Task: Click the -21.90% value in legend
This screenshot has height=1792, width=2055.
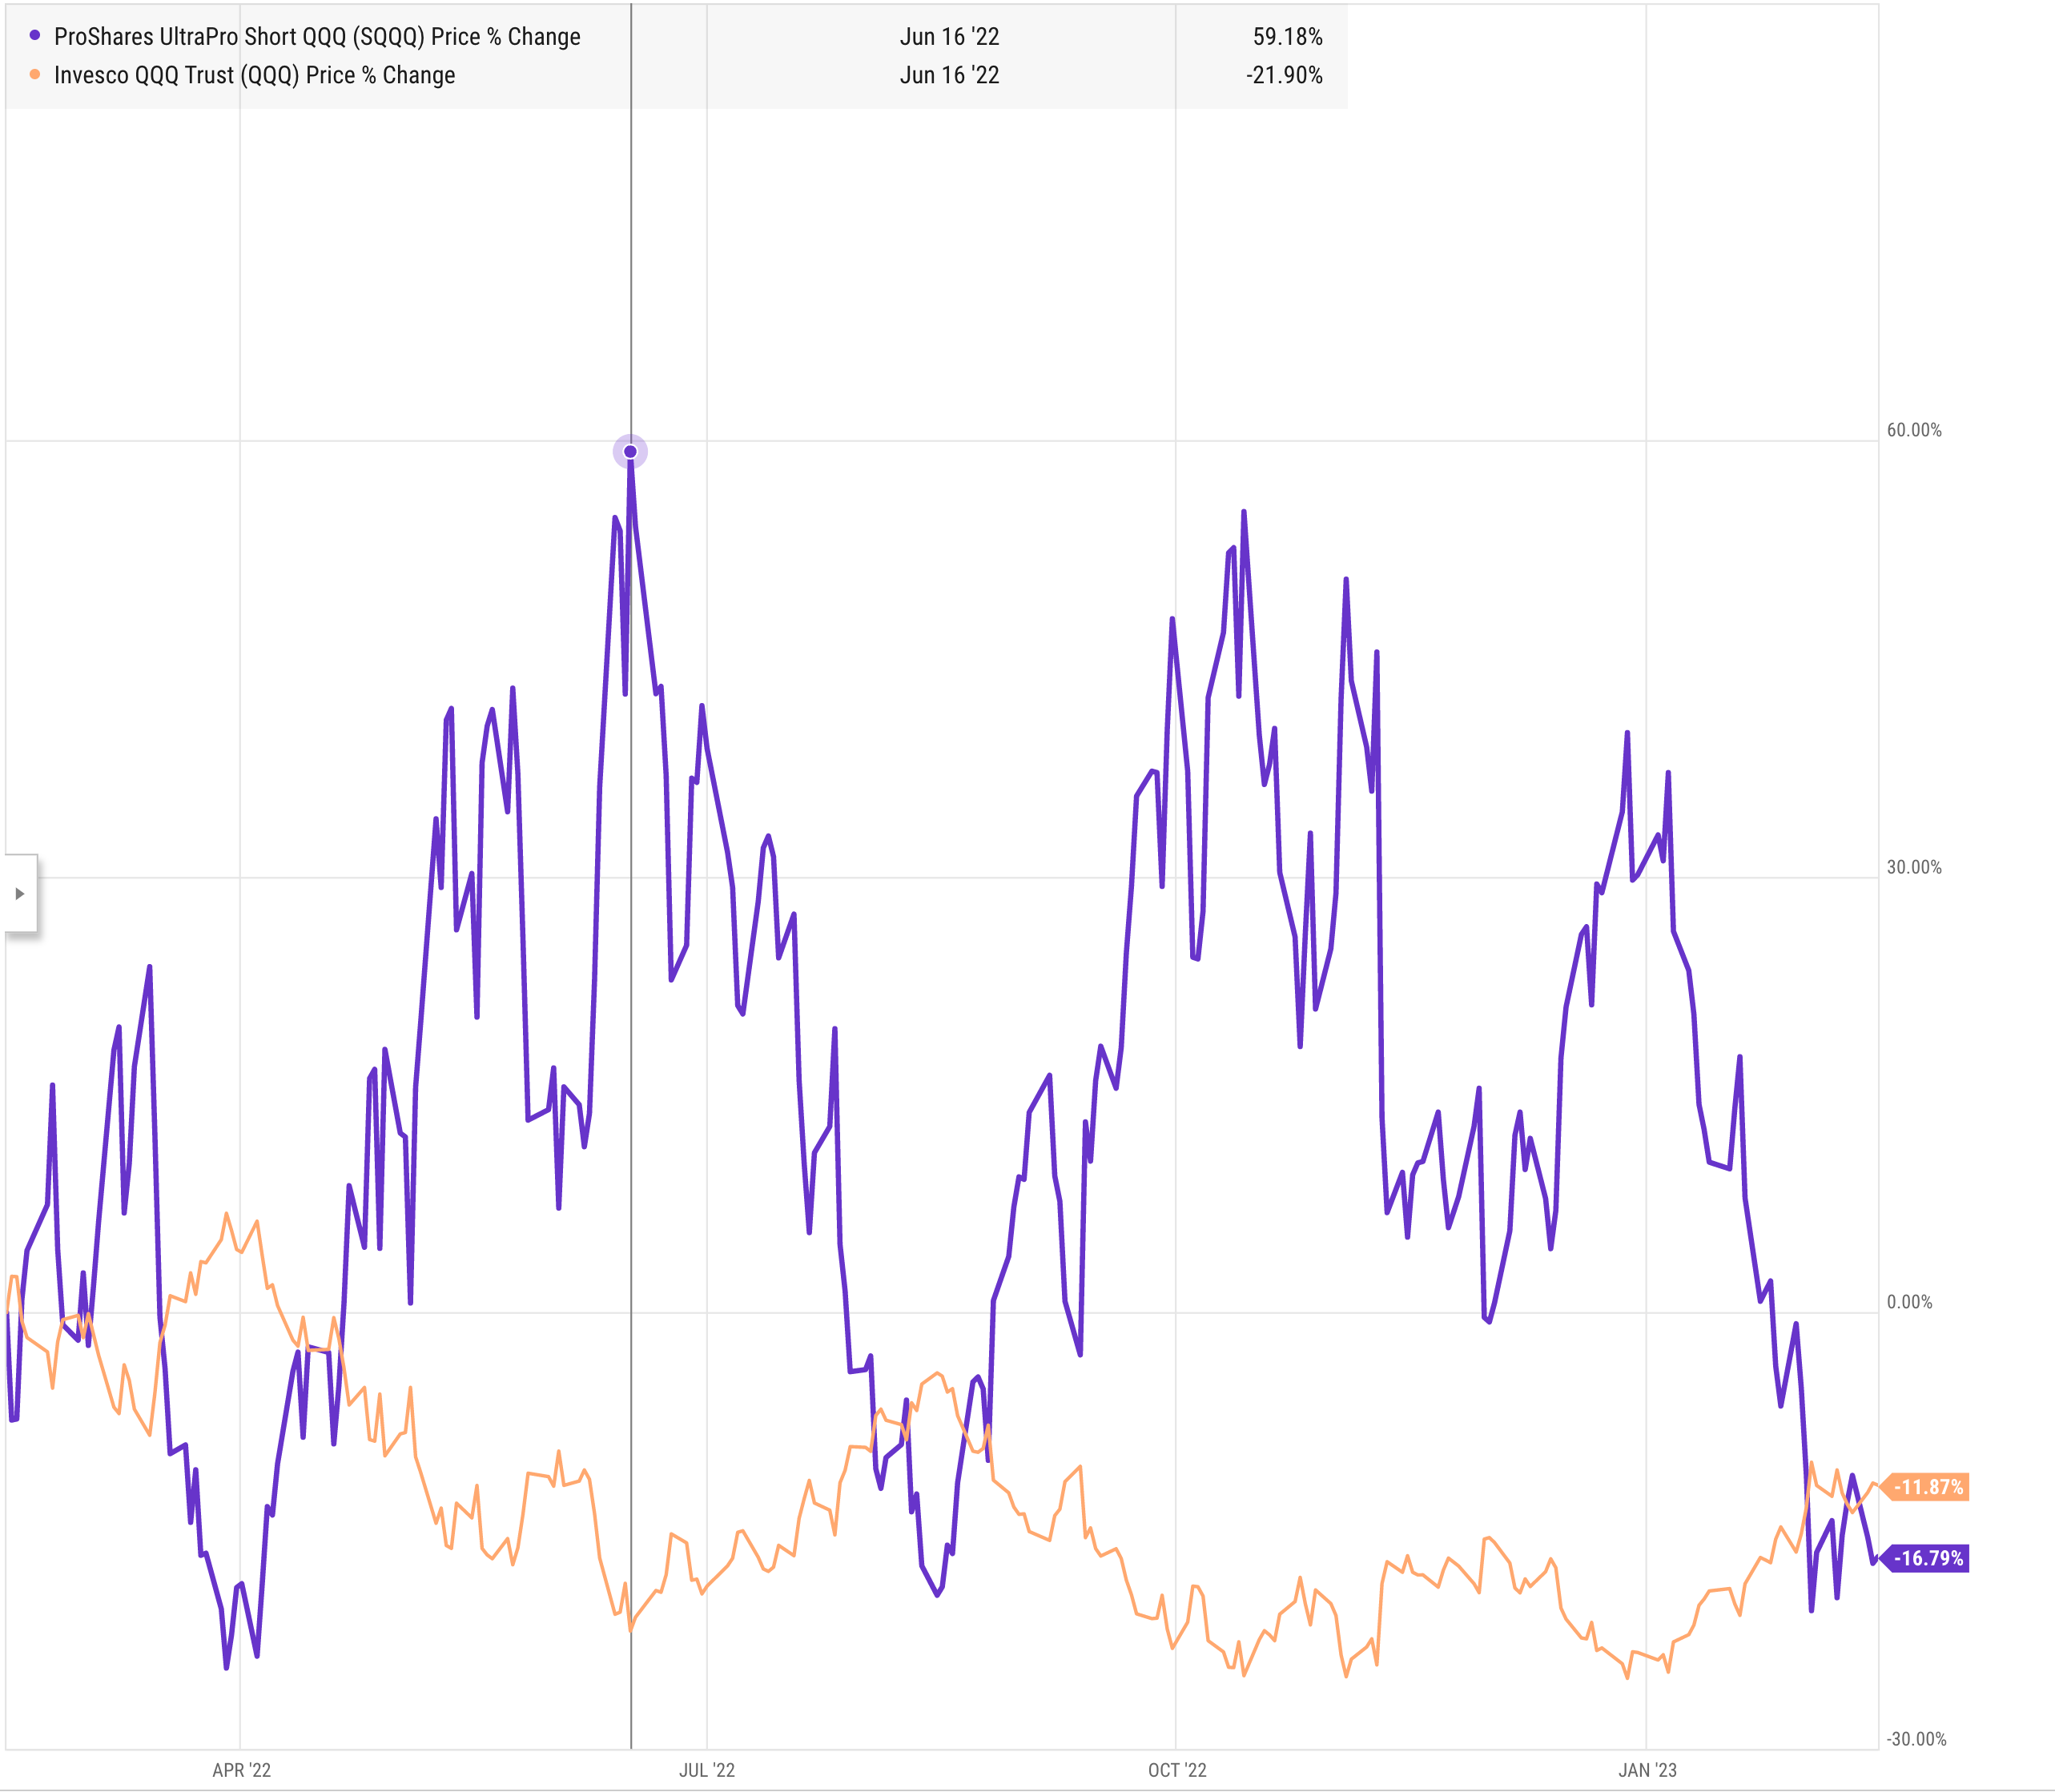Action: [1284, 75]
